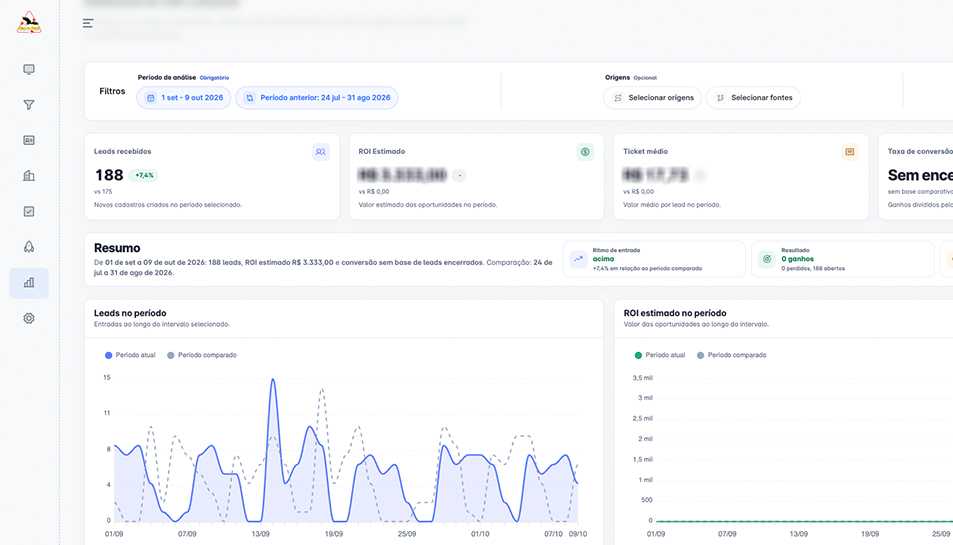This screenshot has height=545, width=953.
Task: Toggle the hamburger menu icon
Action: click(x=88, y=23)
